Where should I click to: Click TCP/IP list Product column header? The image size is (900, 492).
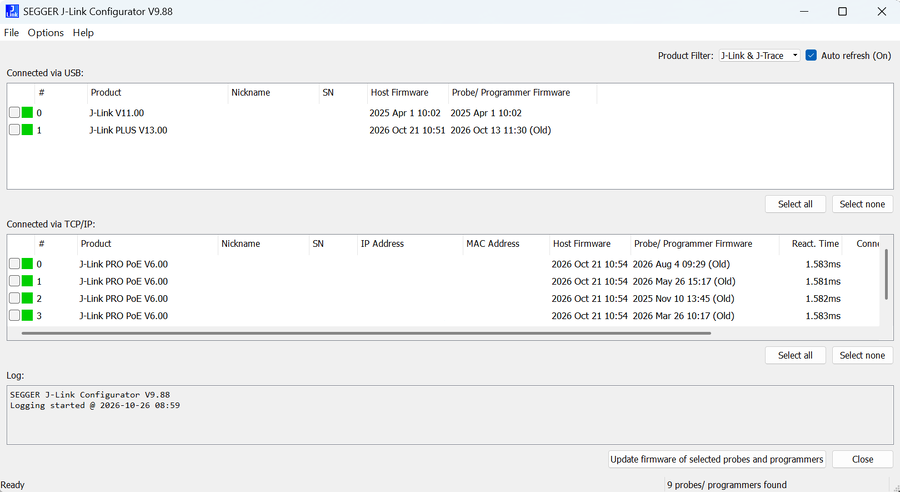148,244
